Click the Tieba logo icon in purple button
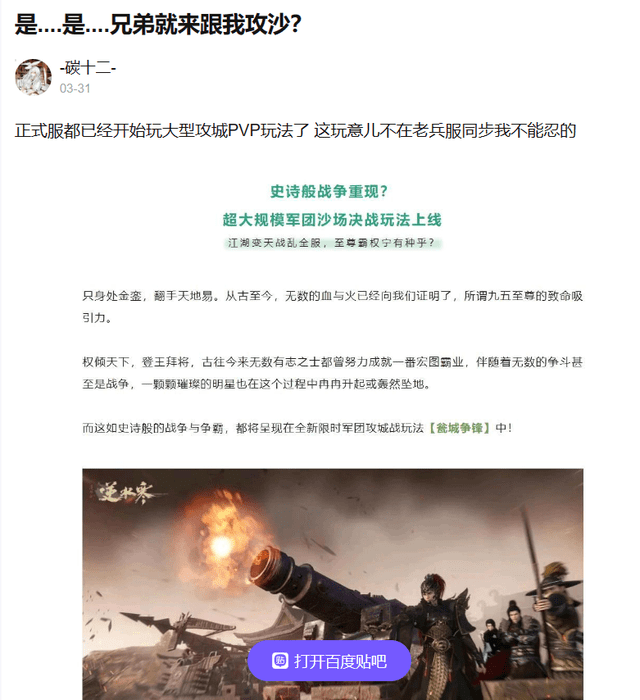The height and width of the screenshot is (700, 640). (280, 661)
